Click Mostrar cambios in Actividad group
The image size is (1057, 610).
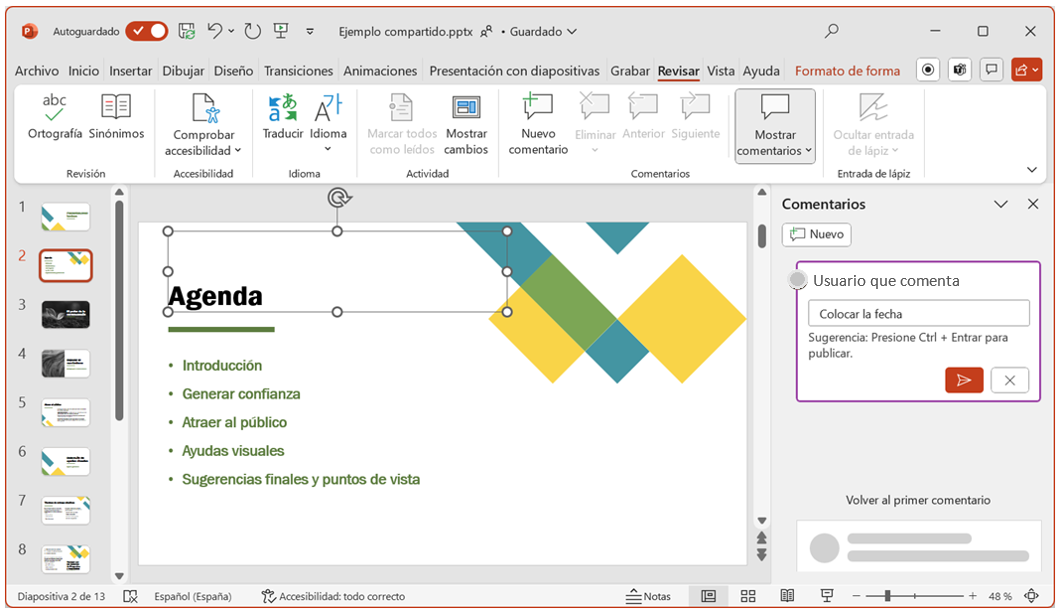click(466, 123)
